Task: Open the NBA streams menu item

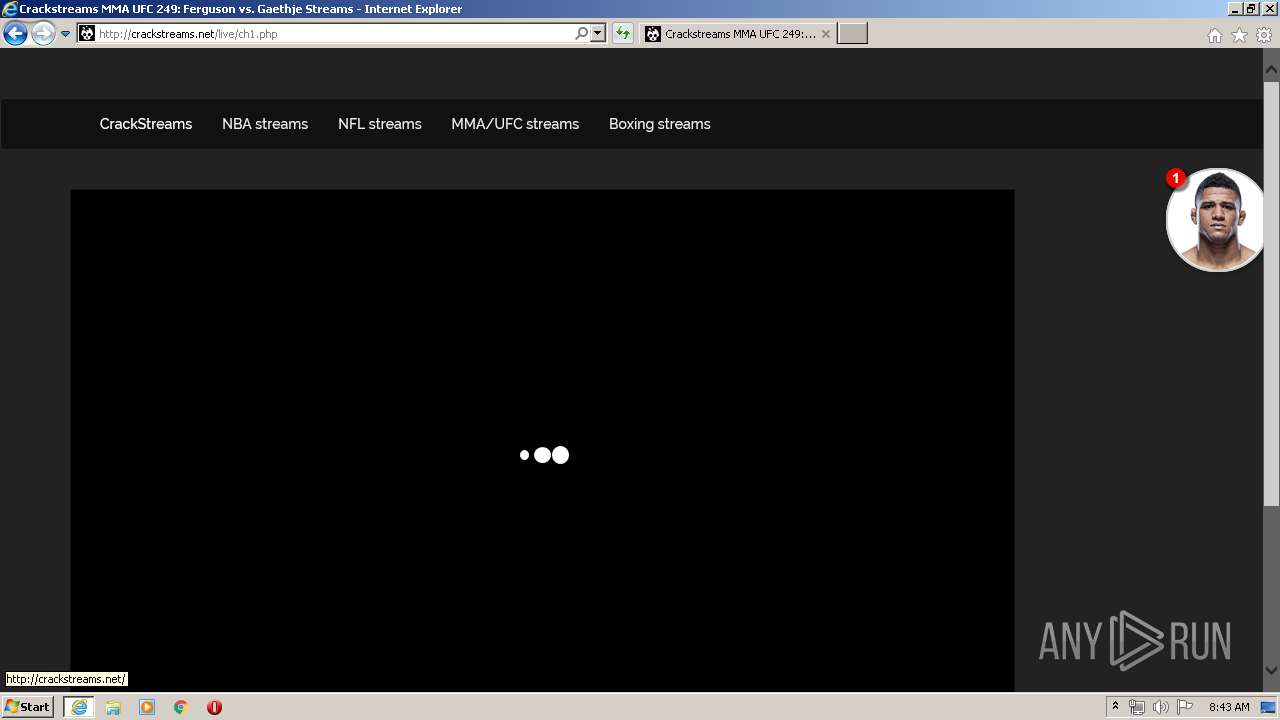Action: tap(265, 124)
